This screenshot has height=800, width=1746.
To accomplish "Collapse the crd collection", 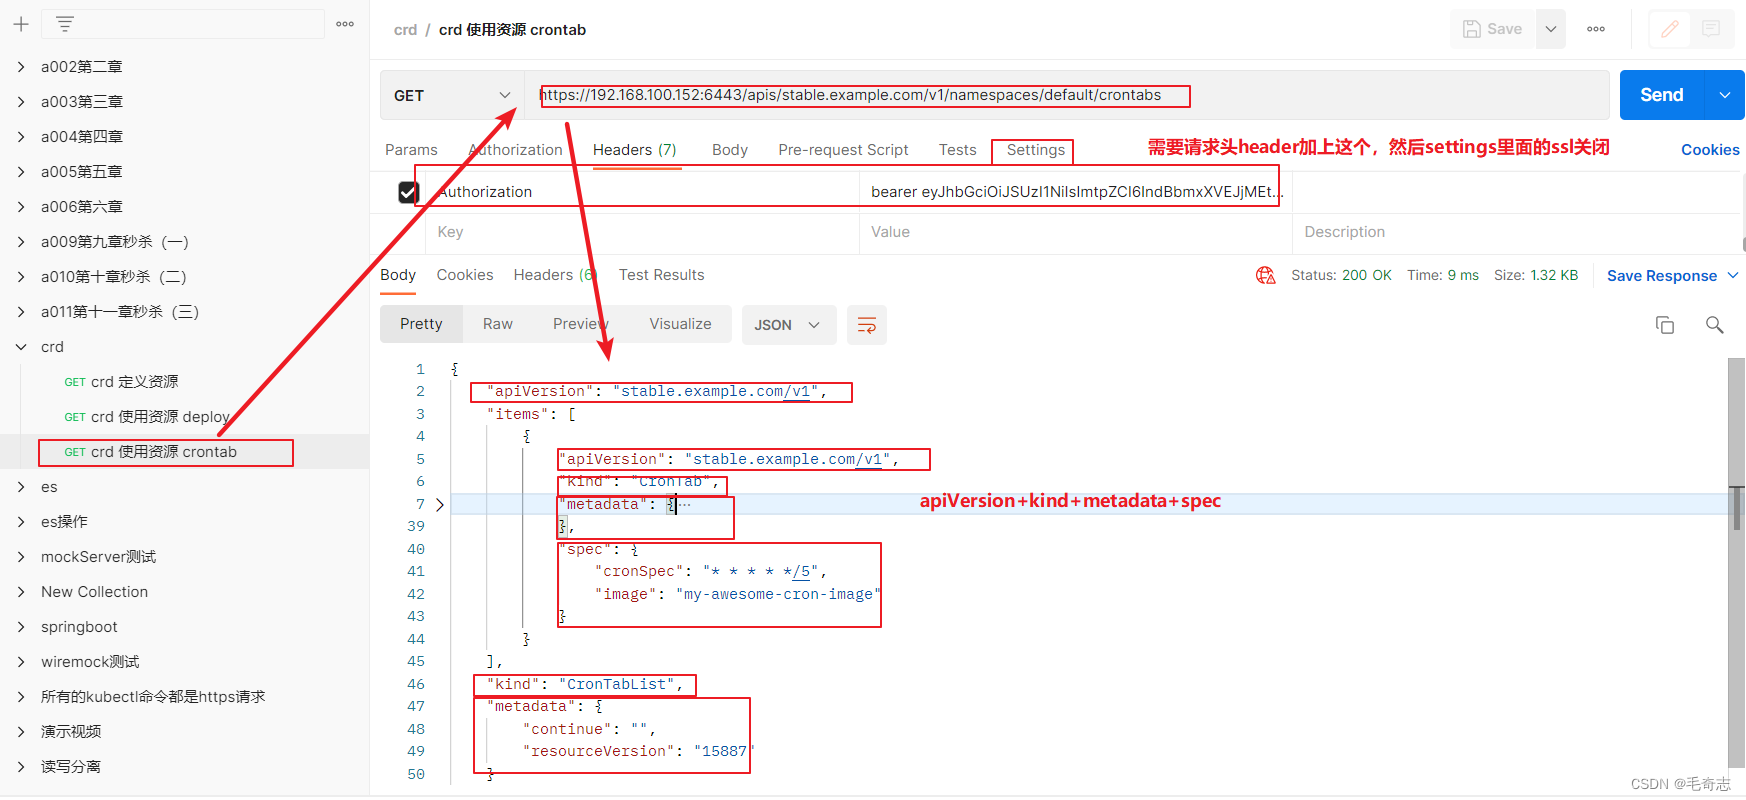I will point(21,347).
